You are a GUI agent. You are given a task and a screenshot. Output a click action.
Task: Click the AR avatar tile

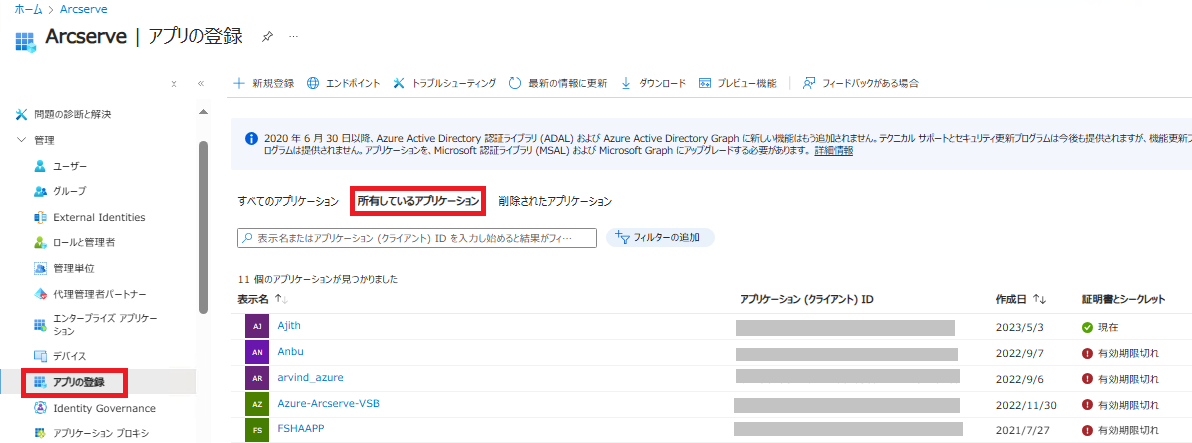click(x=257, y=378)
